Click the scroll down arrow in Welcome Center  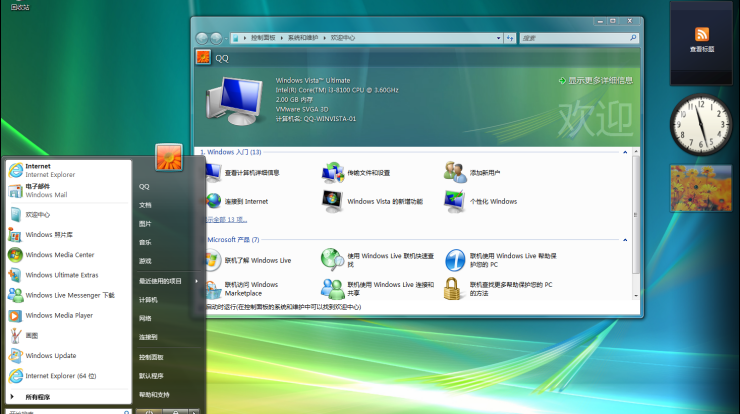coord(636,296)
